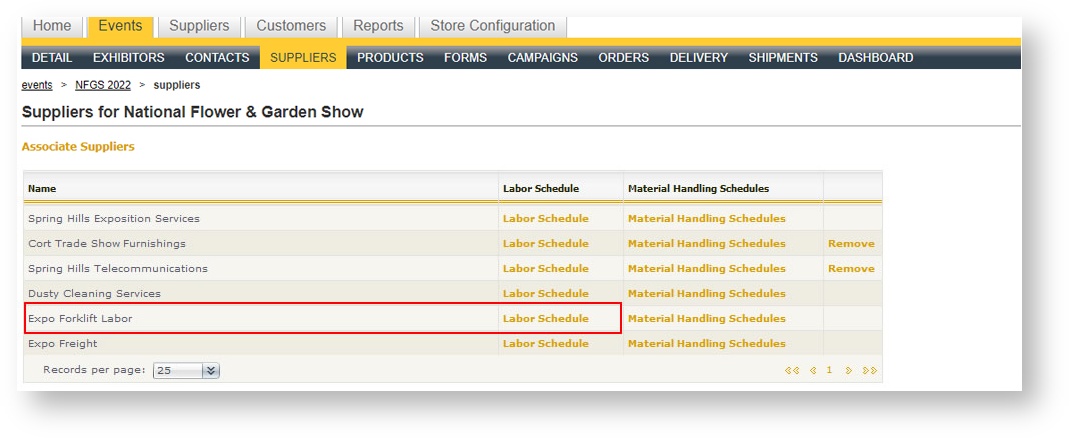Jump to the last page of records
Image resolution: width=1070 pixels, height=439 pixels.
(x=869, y=370)
